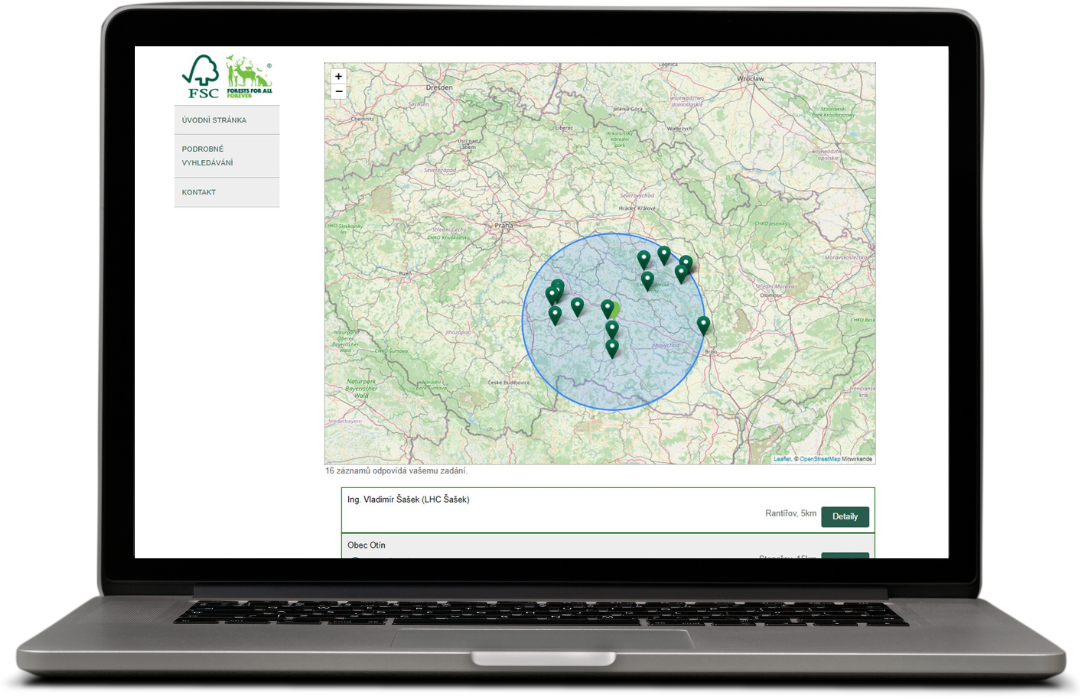Follow the Leaflet attribution link
This screenshot has height=700, width=1080.
782,459
